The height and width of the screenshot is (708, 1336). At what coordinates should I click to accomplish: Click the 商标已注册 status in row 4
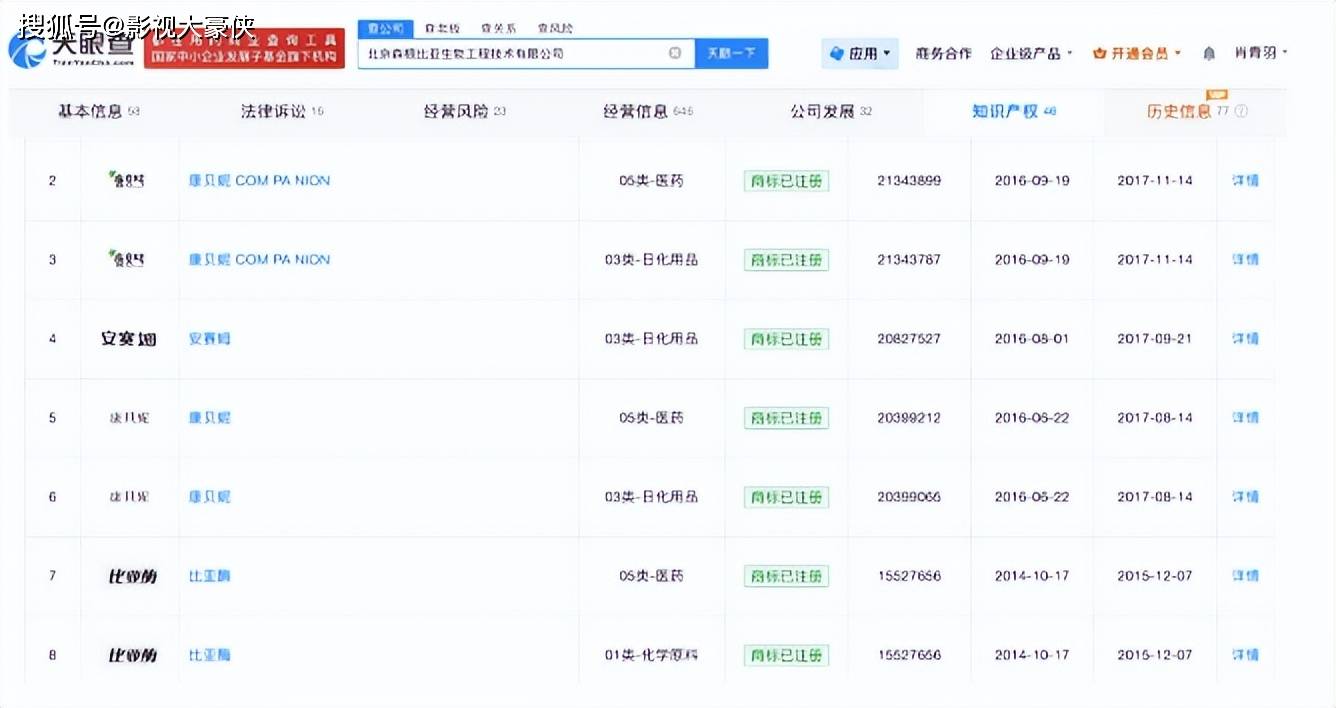tap(786, 339)
